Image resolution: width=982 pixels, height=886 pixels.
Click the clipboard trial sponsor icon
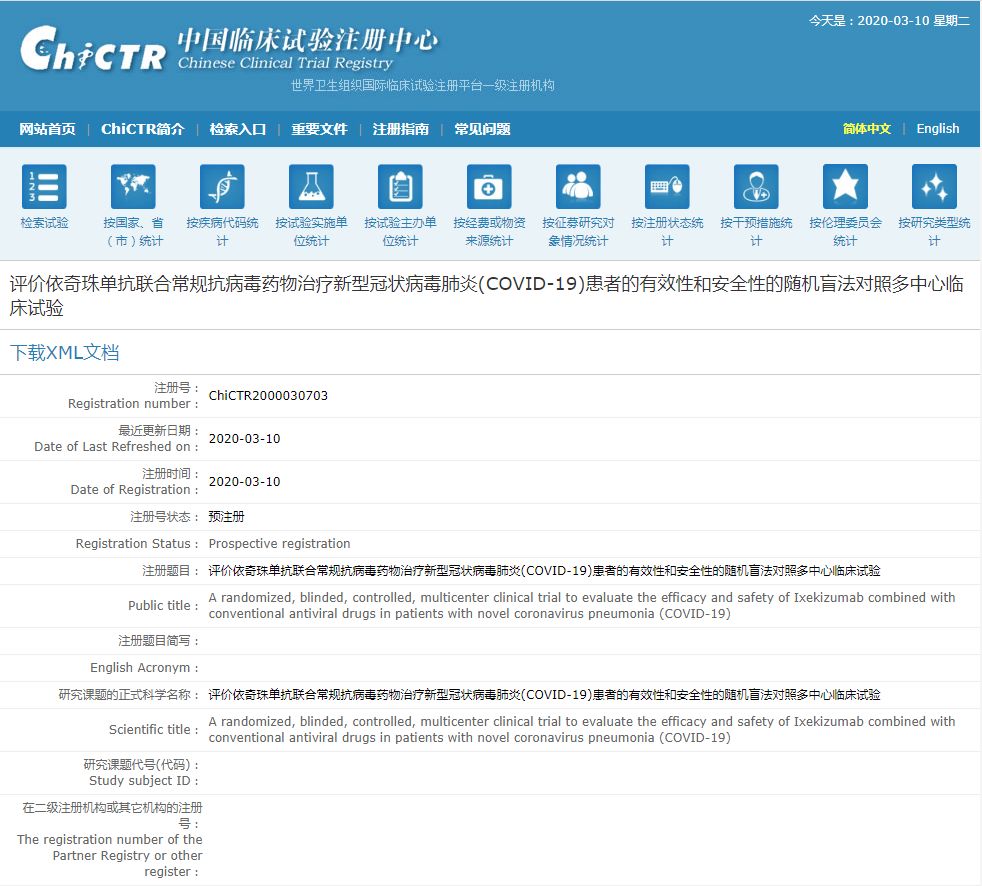tap(400, 187)
